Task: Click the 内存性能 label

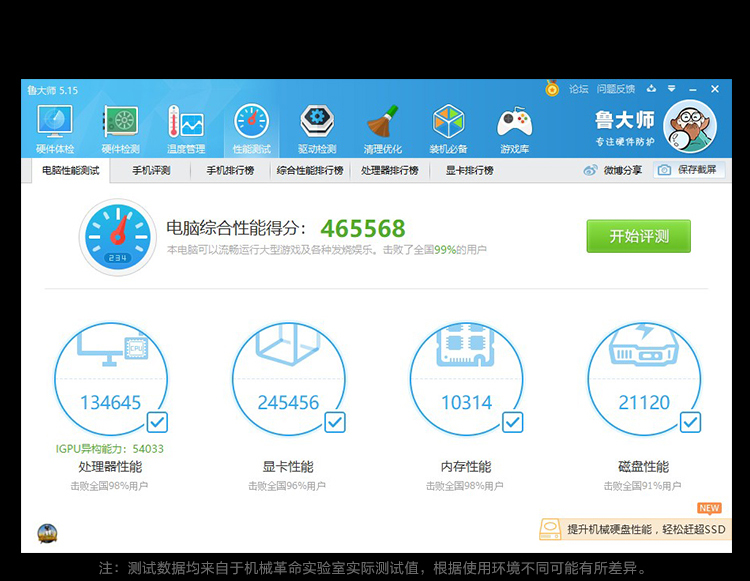Action: tap(466, 467)
